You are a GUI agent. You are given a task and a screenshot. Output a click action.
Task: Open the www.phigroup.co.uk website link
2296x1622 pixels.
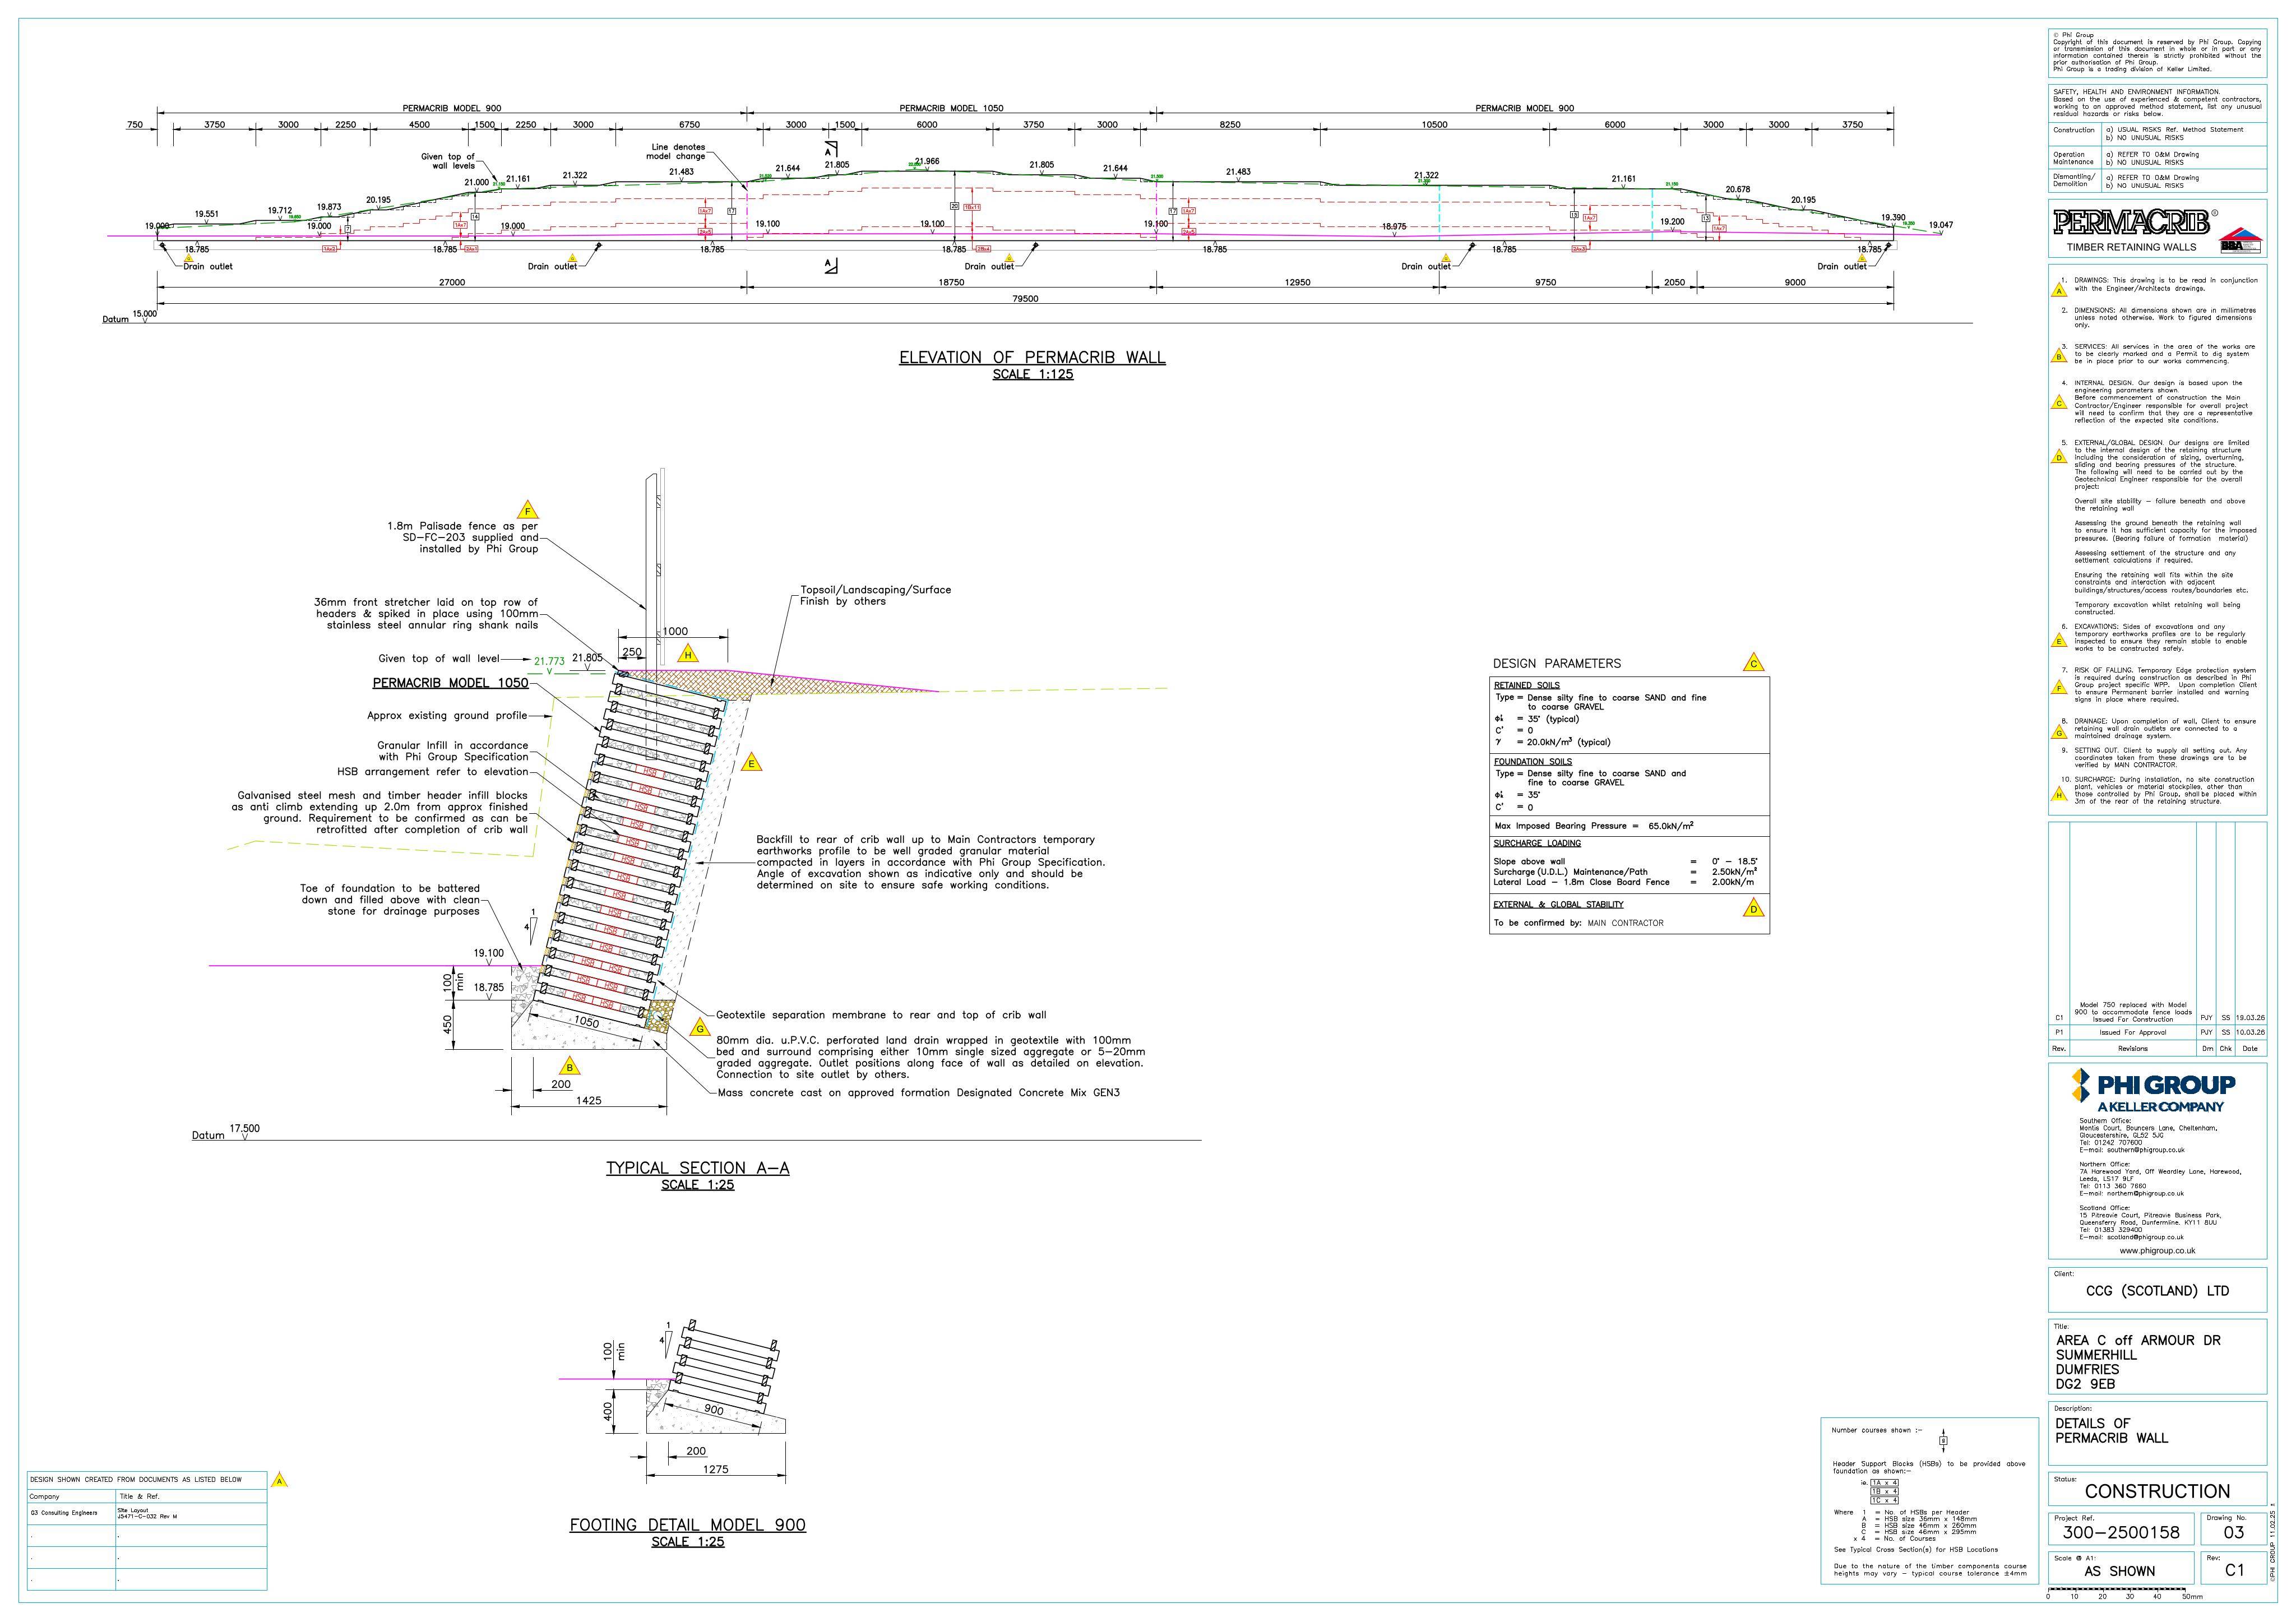(2157, 1250)
